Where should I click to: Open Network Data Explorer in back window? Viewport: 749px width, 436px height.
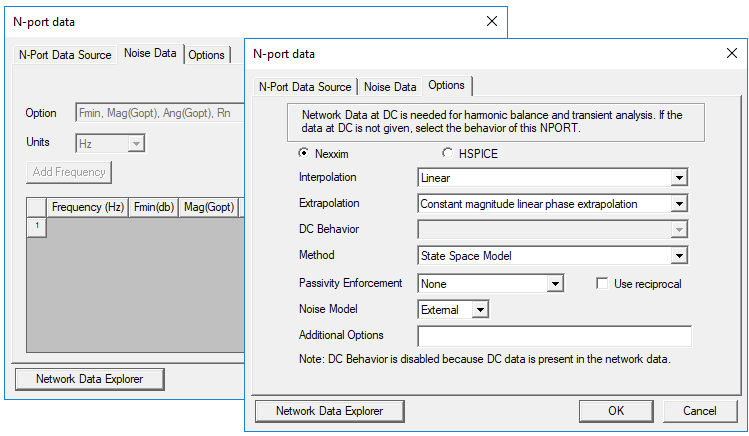click(x=90, y=379)
